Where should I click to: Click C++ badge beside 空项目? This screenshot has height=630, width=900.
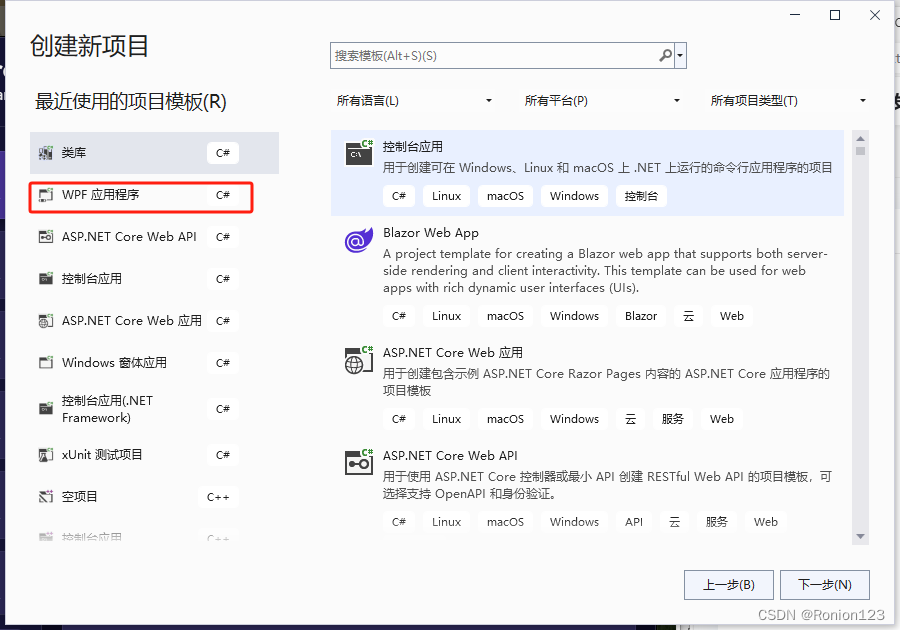pyautogui.click(x=218, y=497)
